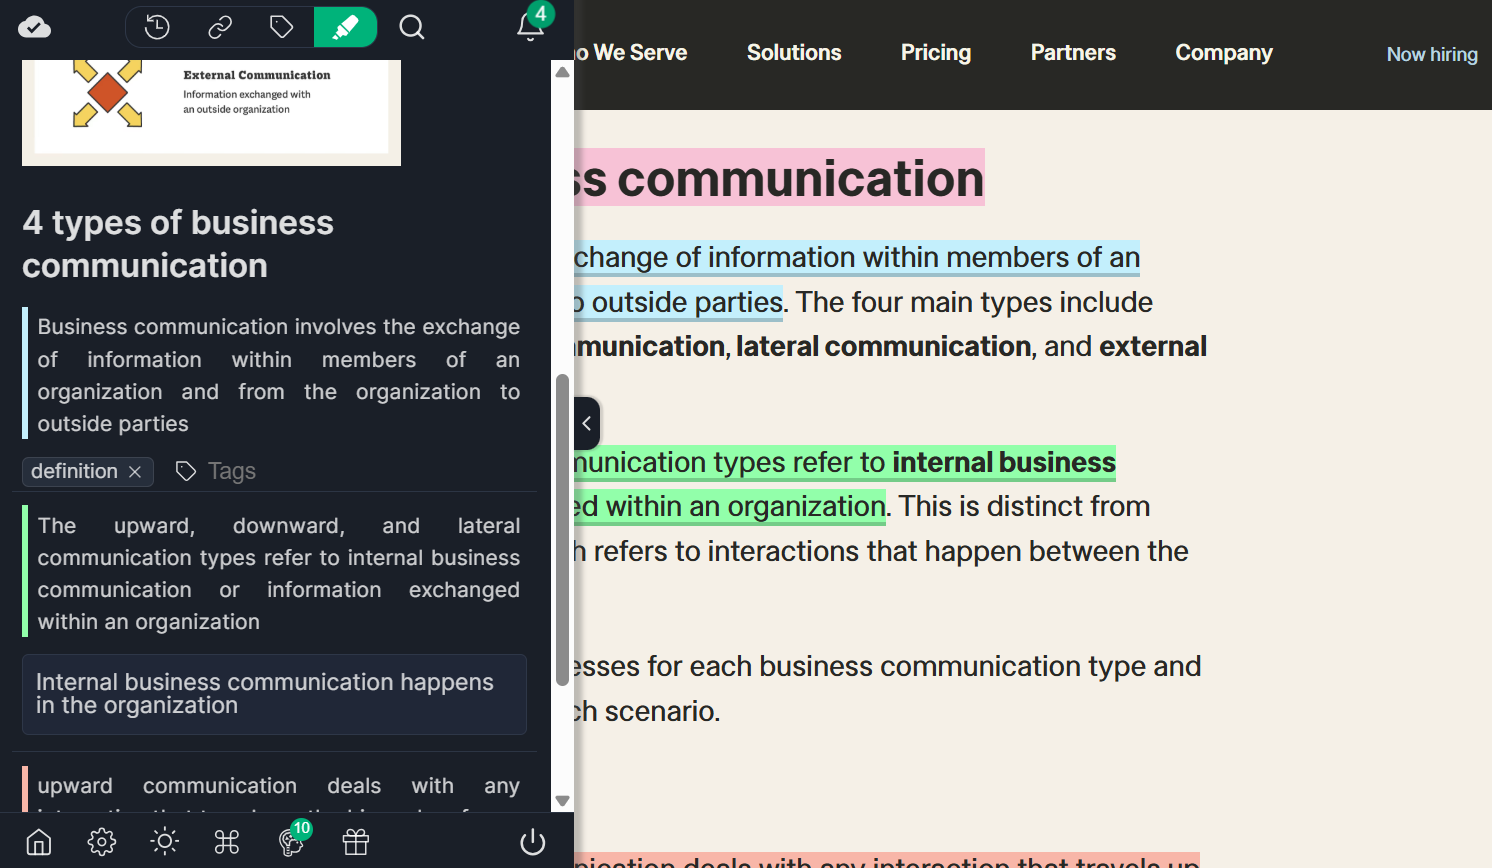Viewport: 1492px width, 868px height.
Task: View highlight history
Action: 156,27
